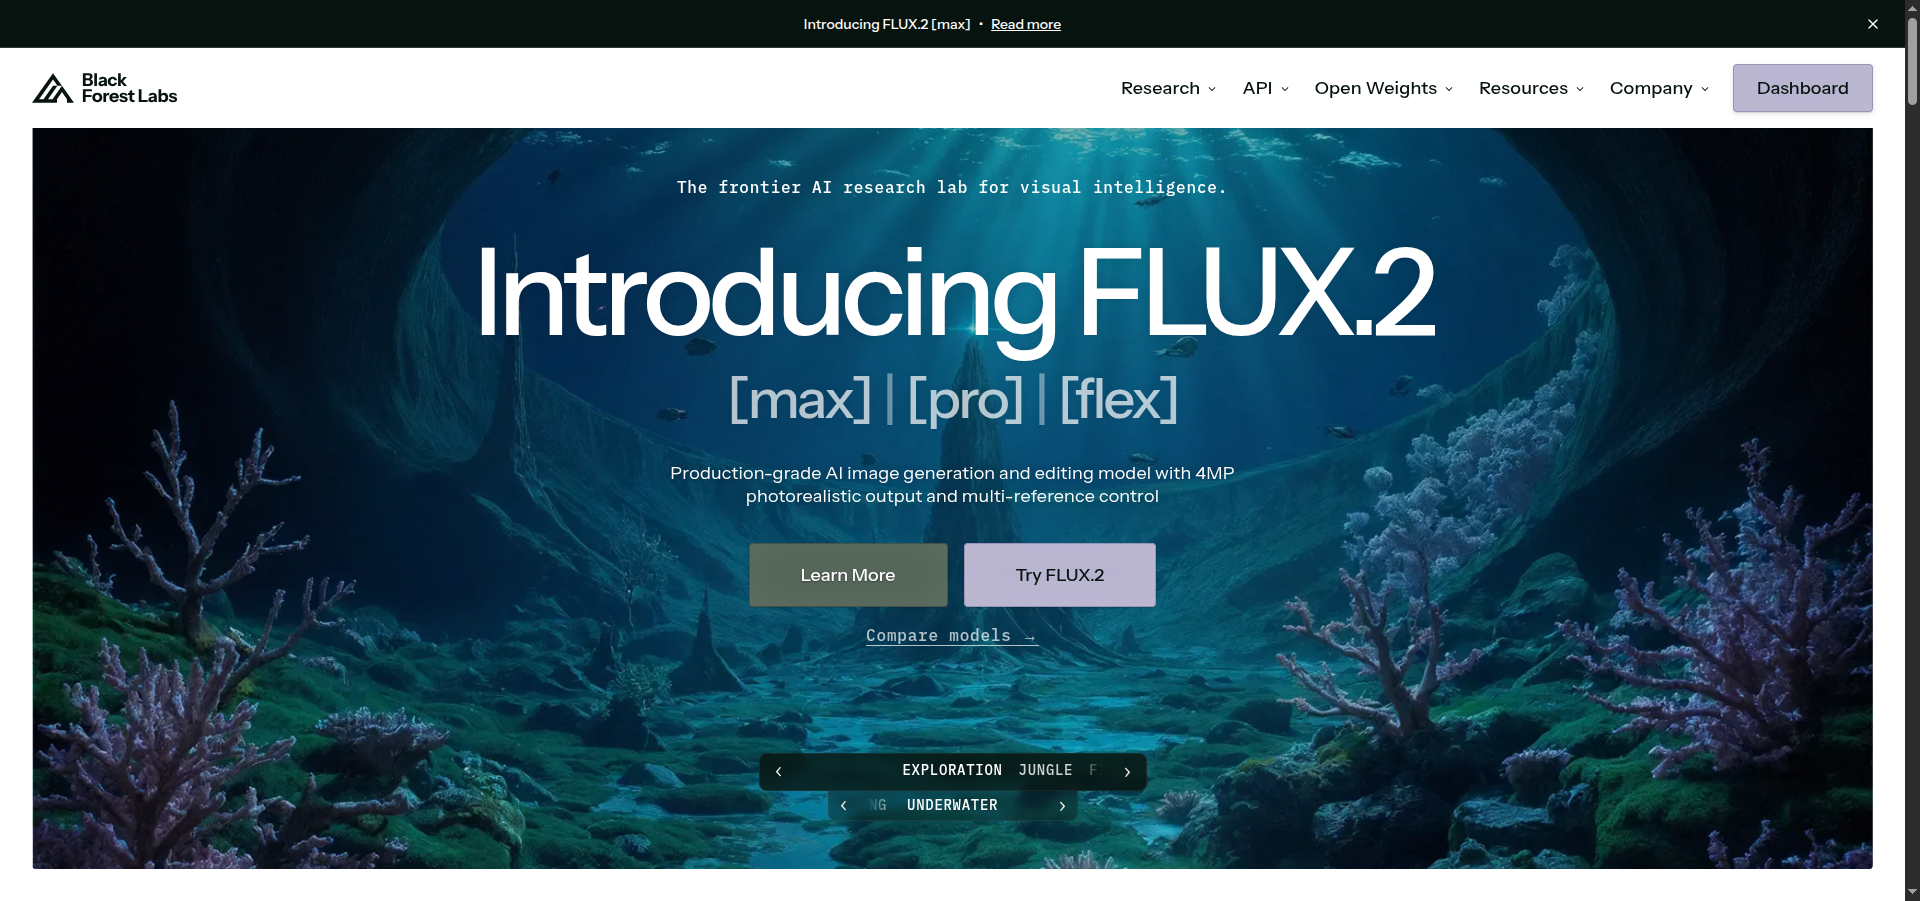The width and height of the screenshot is (1920, 901).
Task: Dismiss the FLUX.2 announcement banner
Action: click(x=1873, y=24)
